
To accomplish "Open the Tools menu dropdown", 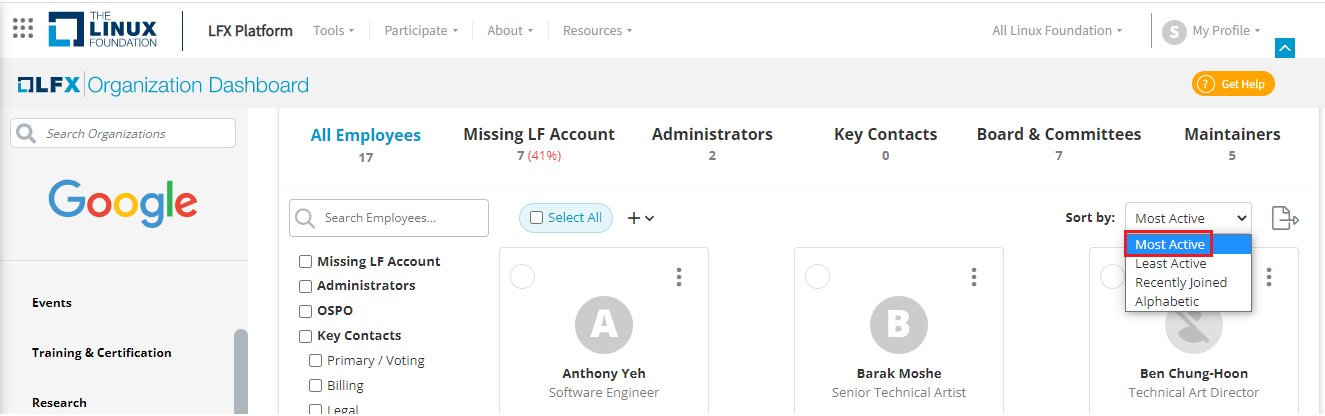I will click(x=334, y=31).
